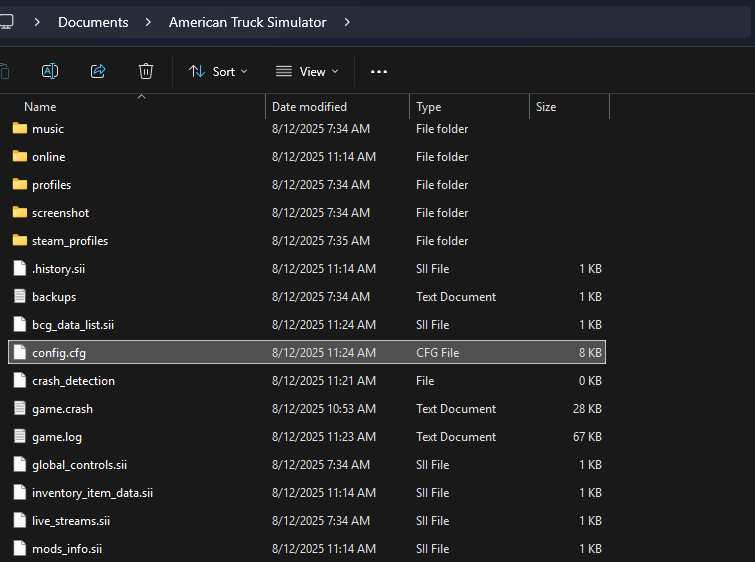Image resolution: width=755 pixels, height=562 pixels.
Task: Expand chevron before Documents breadcrumb
Action: click(37, 22)
